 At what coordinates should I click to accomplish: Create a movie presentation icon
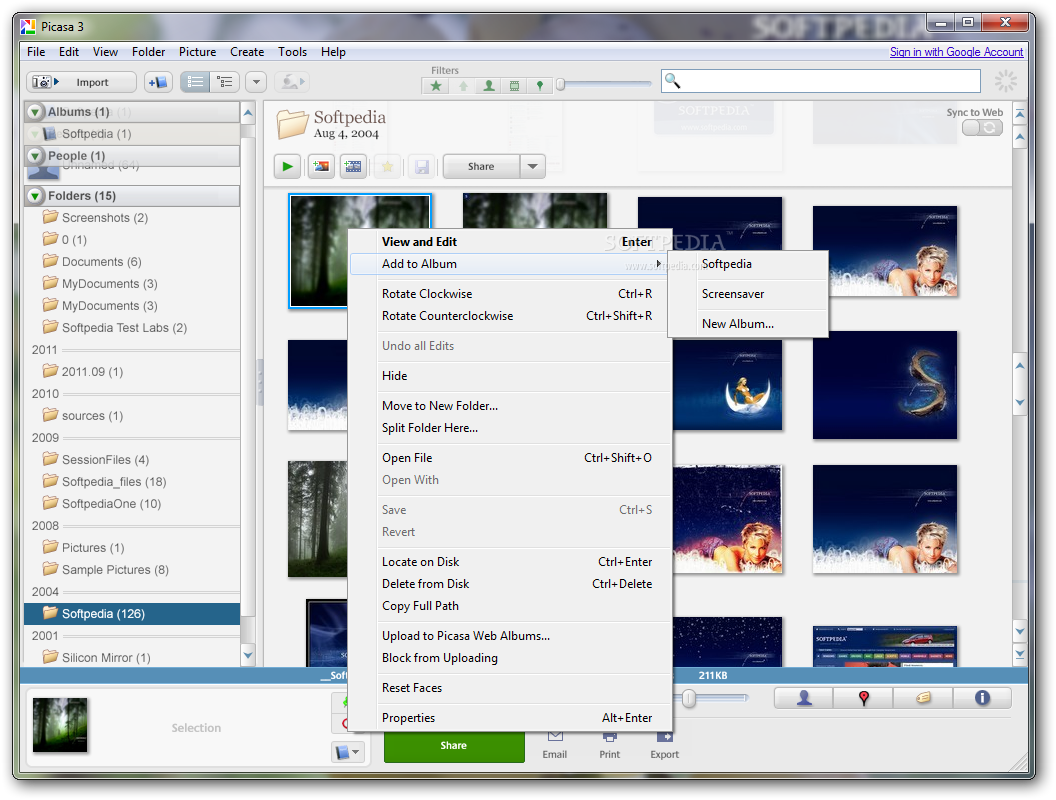point(353,166)
